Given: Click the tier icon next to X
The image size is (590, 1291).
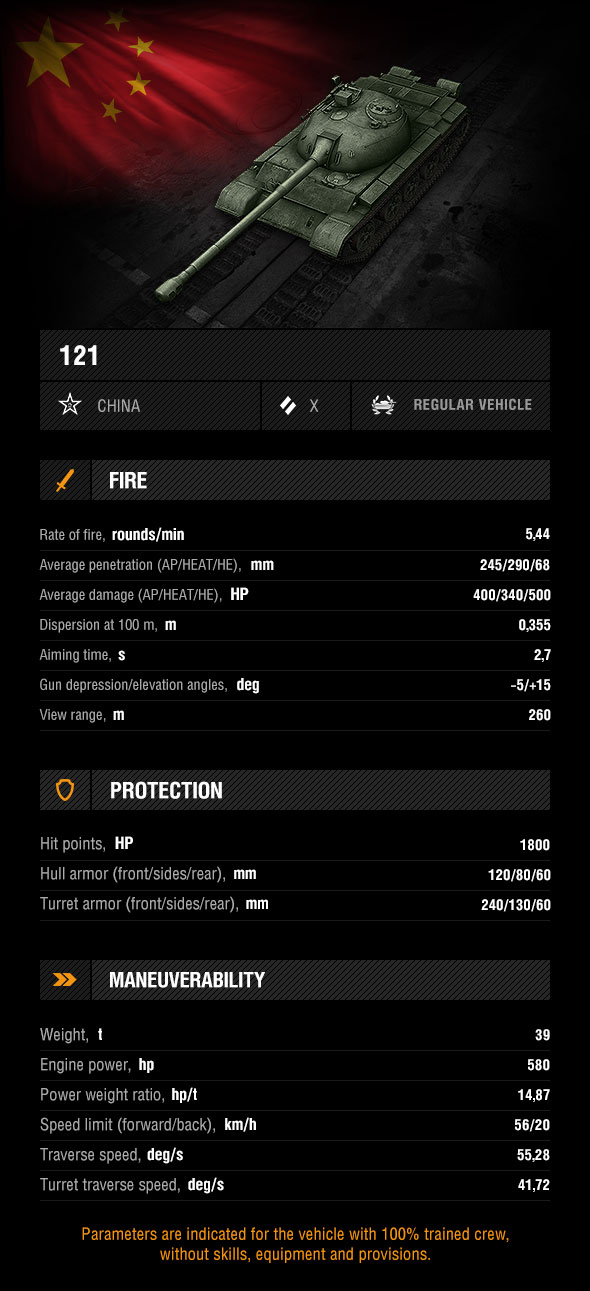Looking at the screenshot, I should tap(288, 405).
